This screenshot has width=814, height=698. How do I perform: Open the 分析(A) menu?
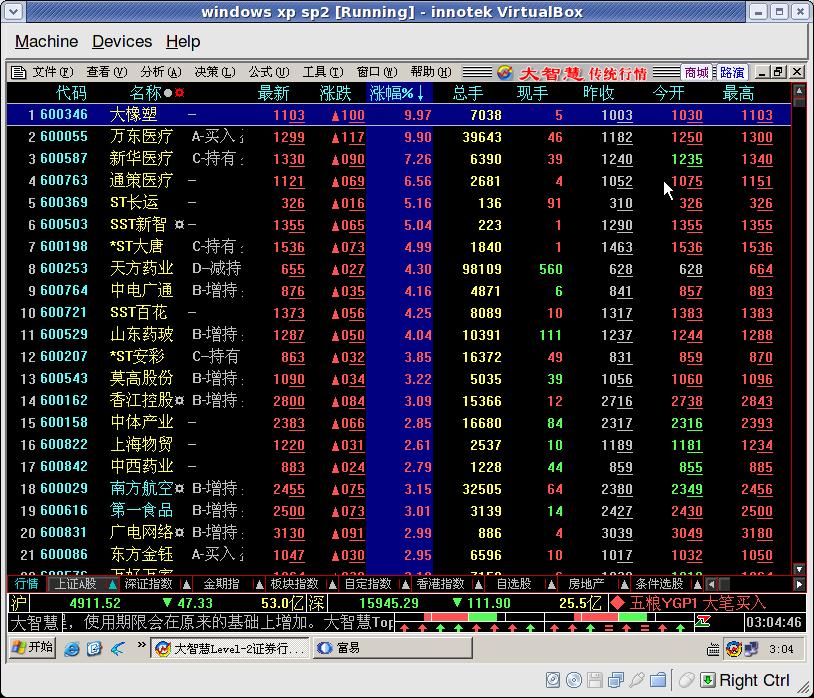161,72
